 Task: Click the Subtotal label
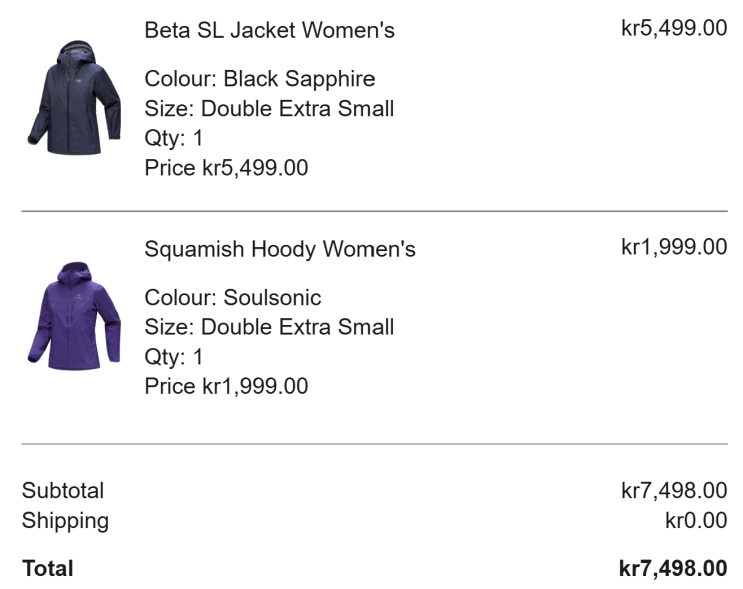tap(63, 491)
